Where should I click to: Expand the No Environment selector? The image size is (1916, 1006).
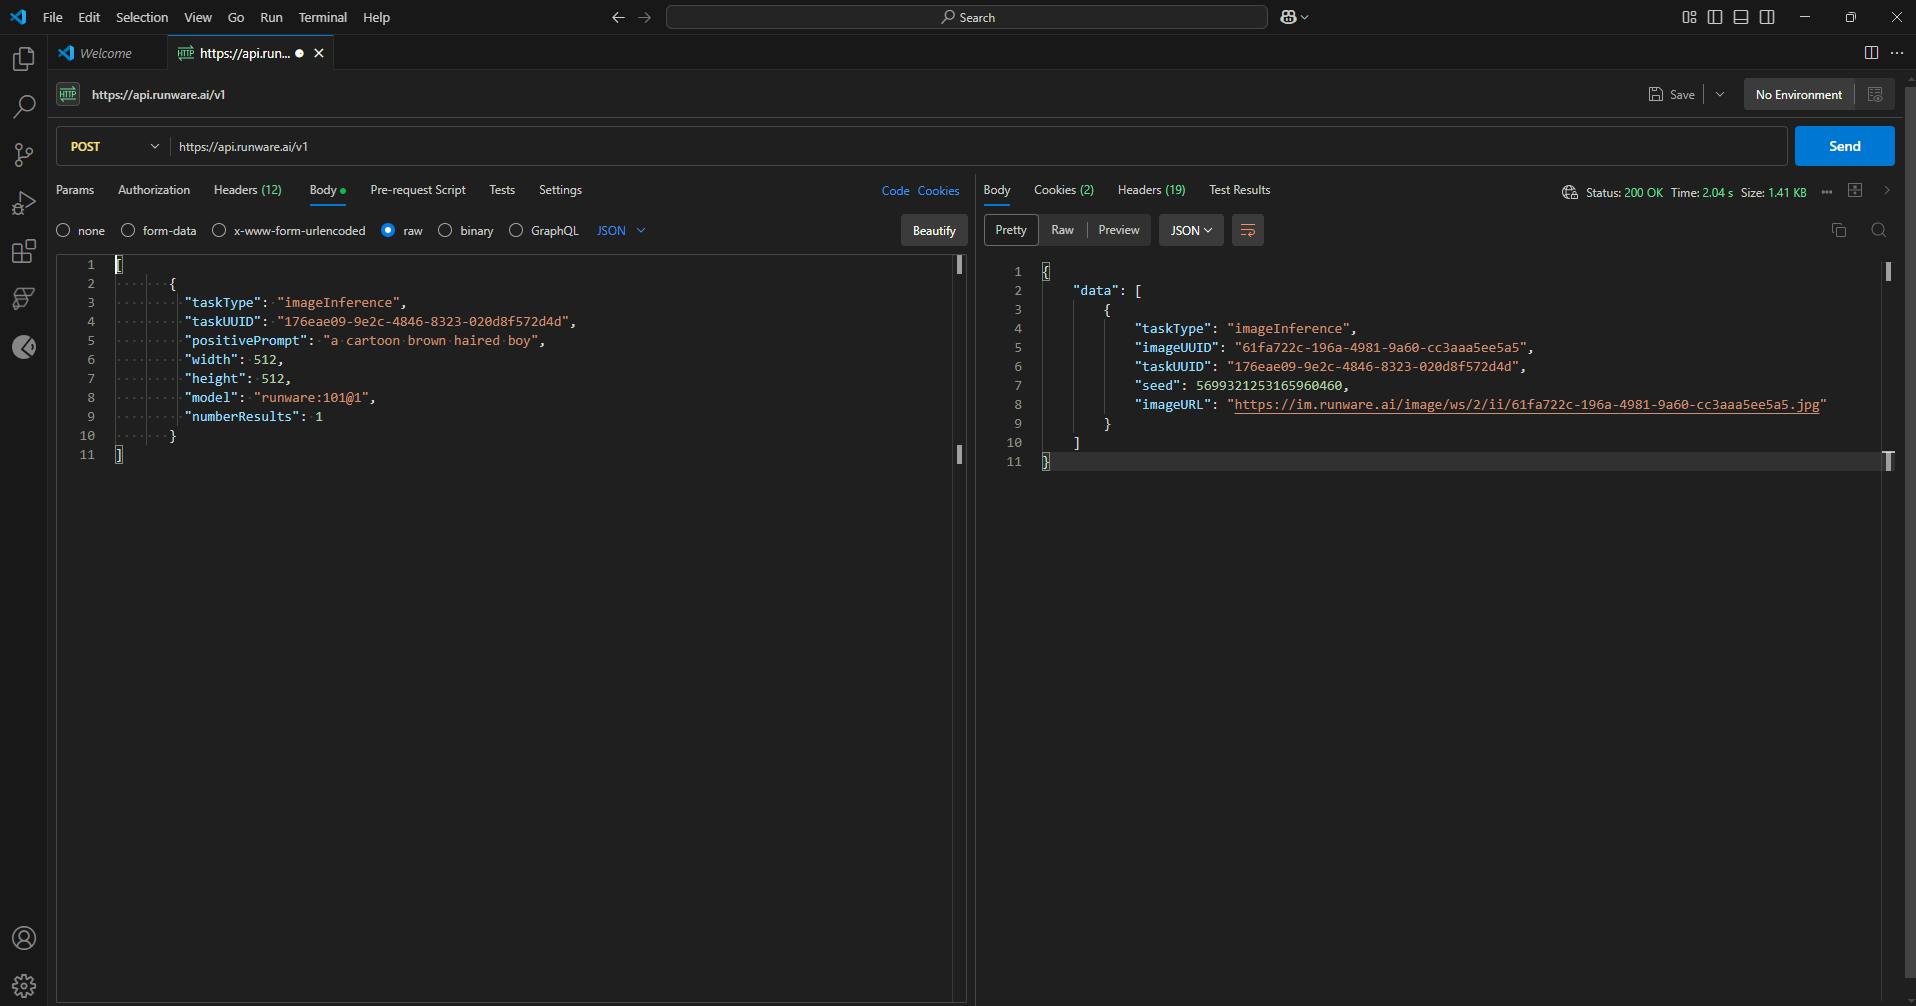1798,95
